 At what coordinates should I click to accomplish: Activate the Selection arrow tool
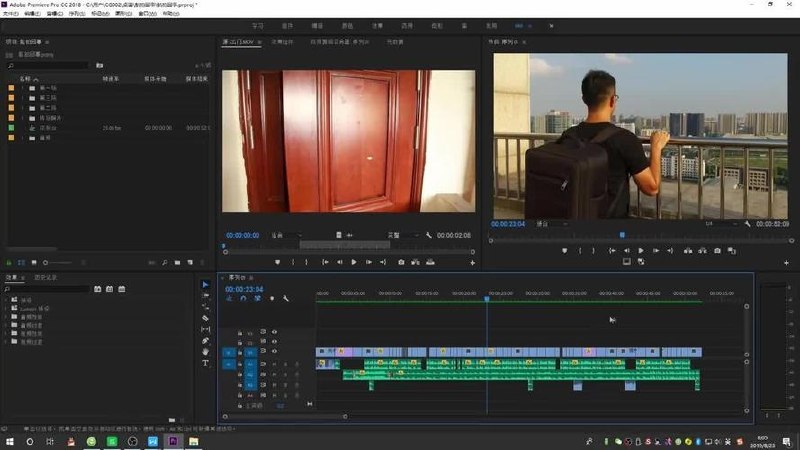click(205, 284)
